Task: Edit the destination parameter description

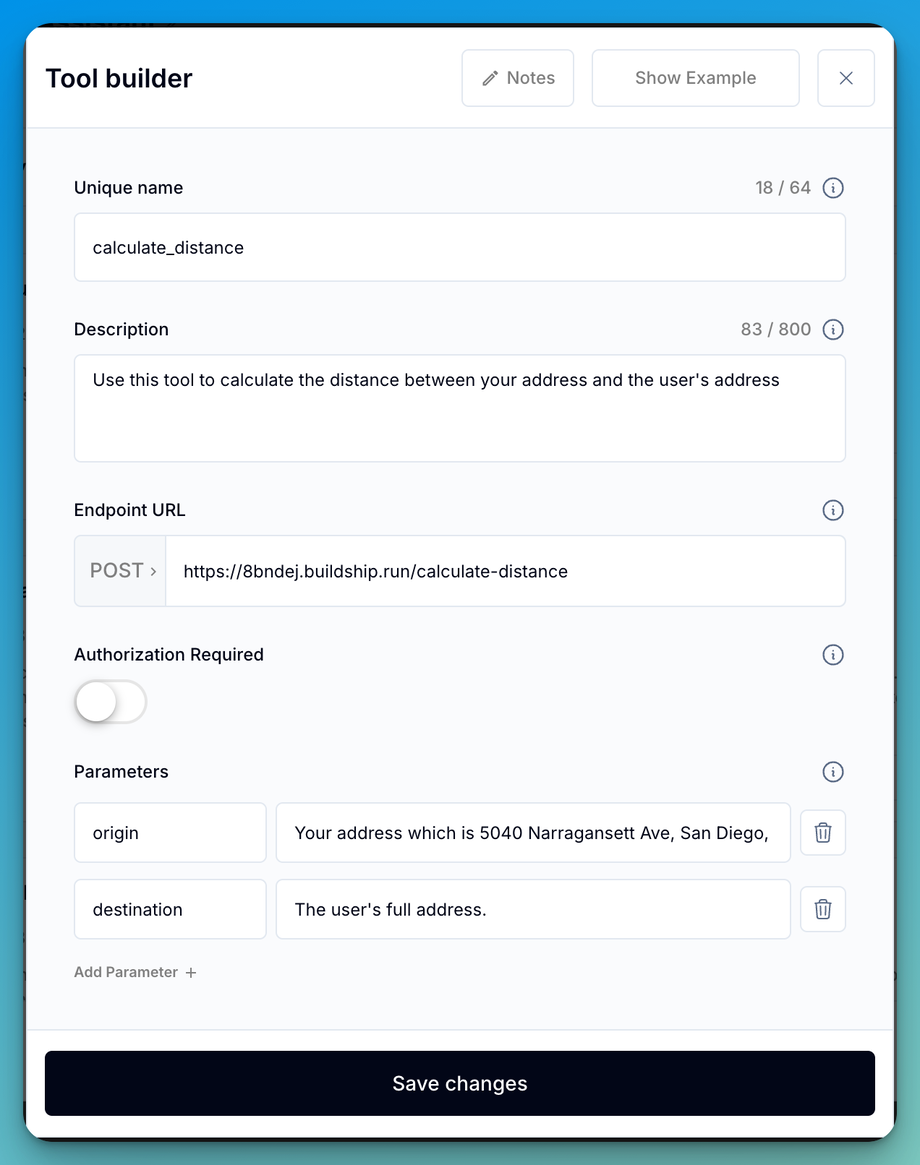Action: (x=533, y=909)
